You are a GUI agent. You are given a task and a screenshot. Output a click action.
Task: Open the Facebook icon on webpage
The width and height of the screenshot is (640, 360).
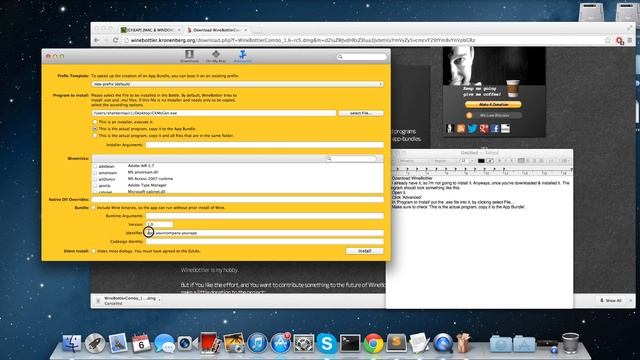(495, 129)
